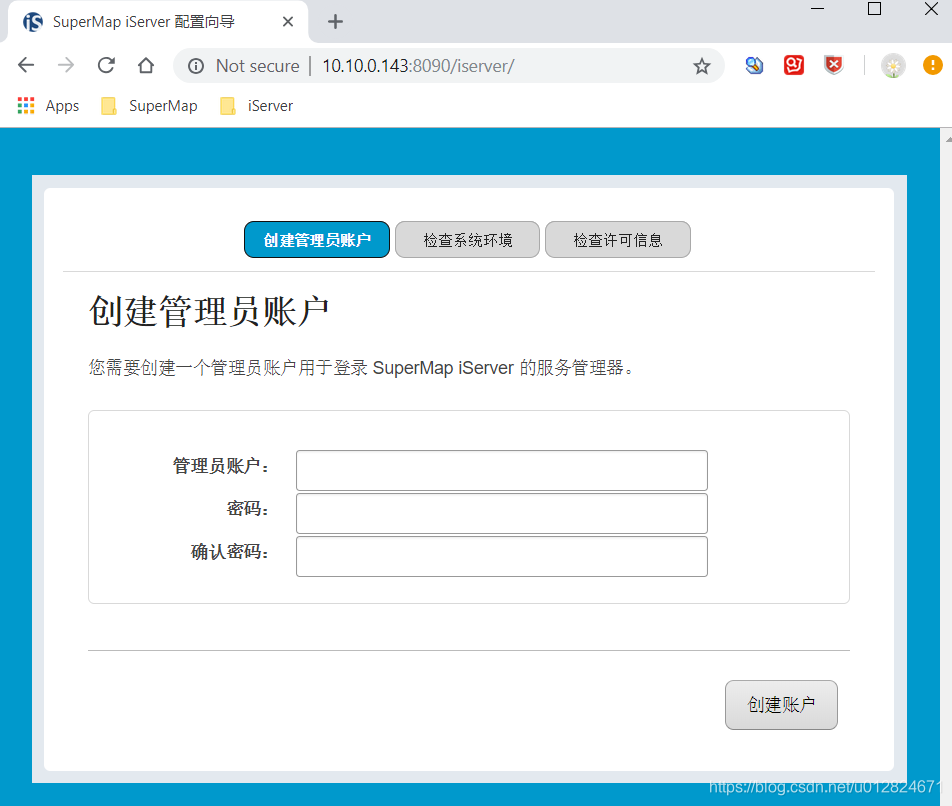This screenshot has height=806, width=952.
Task: Click the browser forward arrow
Action: coord(66,65)
